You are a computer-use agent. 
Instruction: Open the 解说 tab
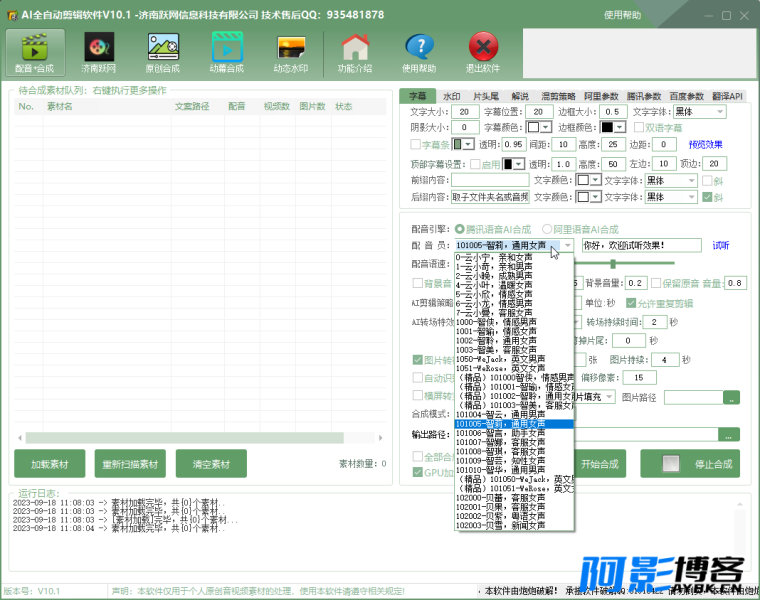click(x=520, y=96)
